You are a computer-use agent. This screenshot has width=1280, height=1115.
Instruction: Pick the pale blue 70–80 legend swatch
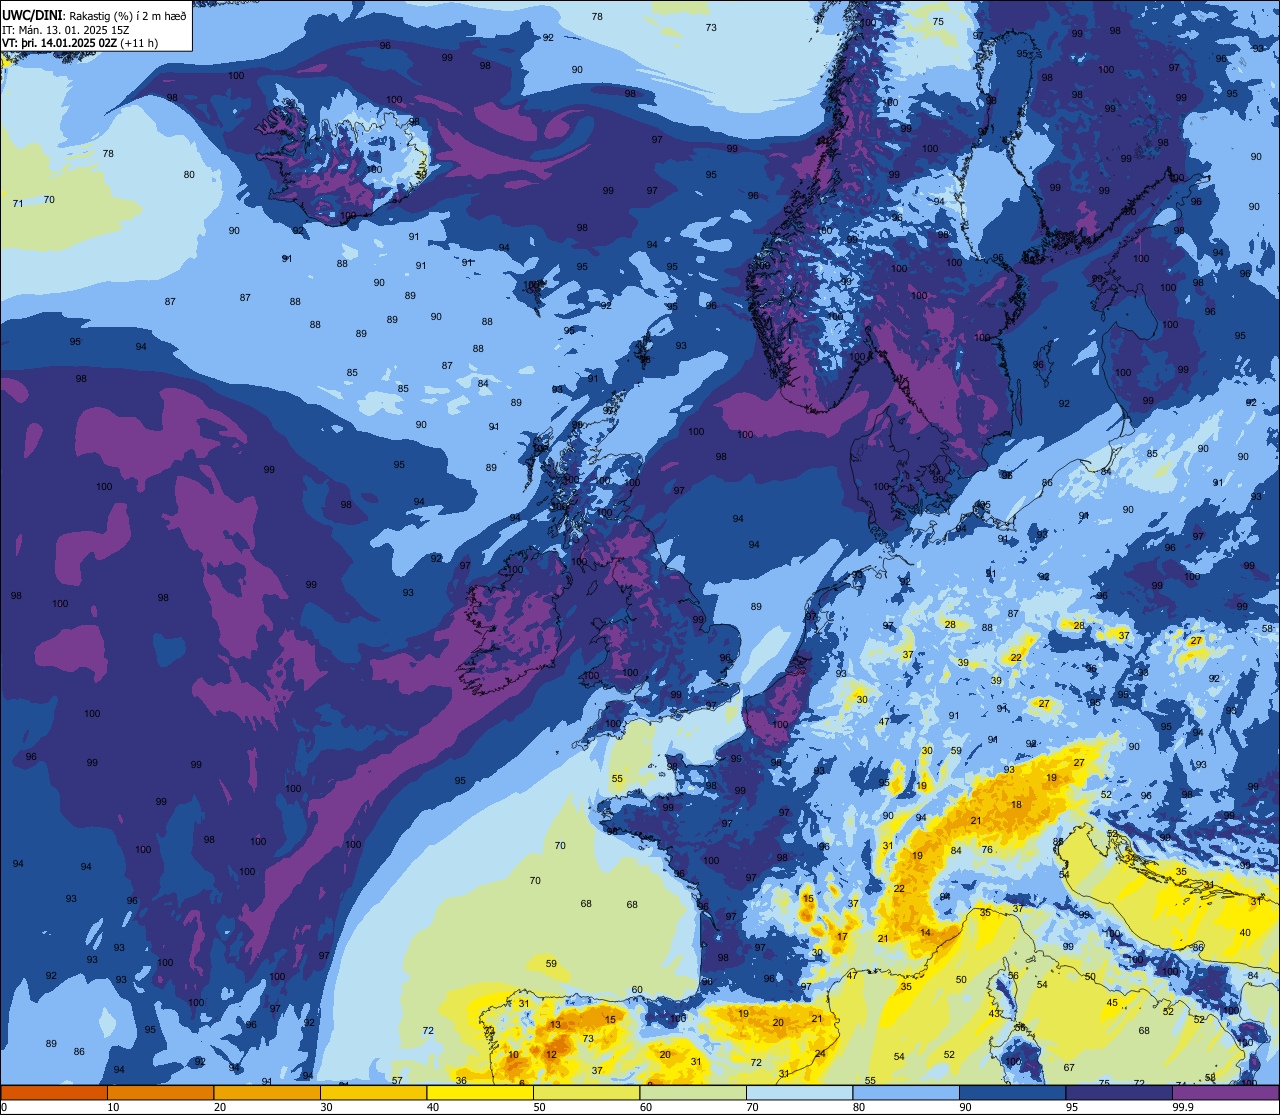coord(799,1092)
